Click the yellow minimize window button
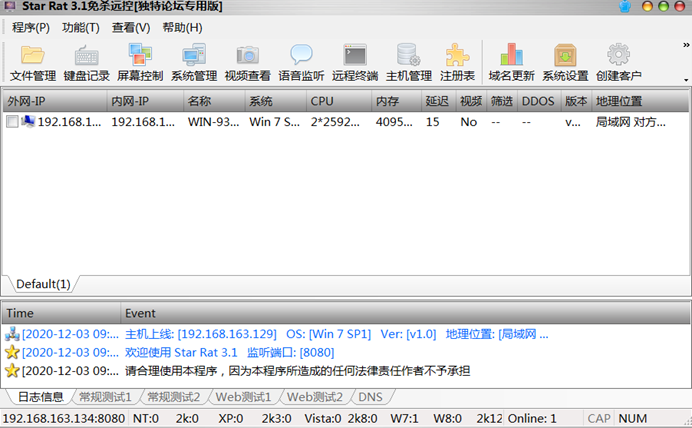The image size is (692, 428). [x=647, y=6]
